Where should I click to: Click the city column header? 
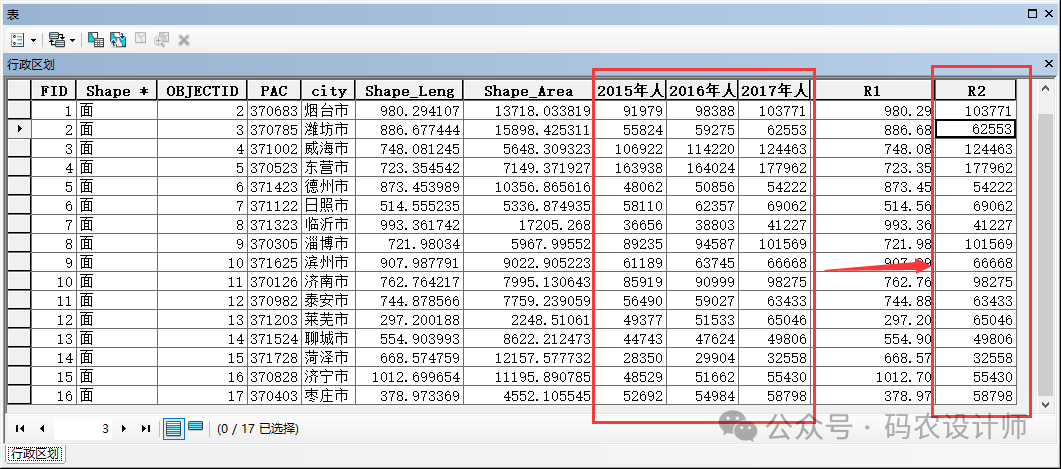[x=327, y=90]
